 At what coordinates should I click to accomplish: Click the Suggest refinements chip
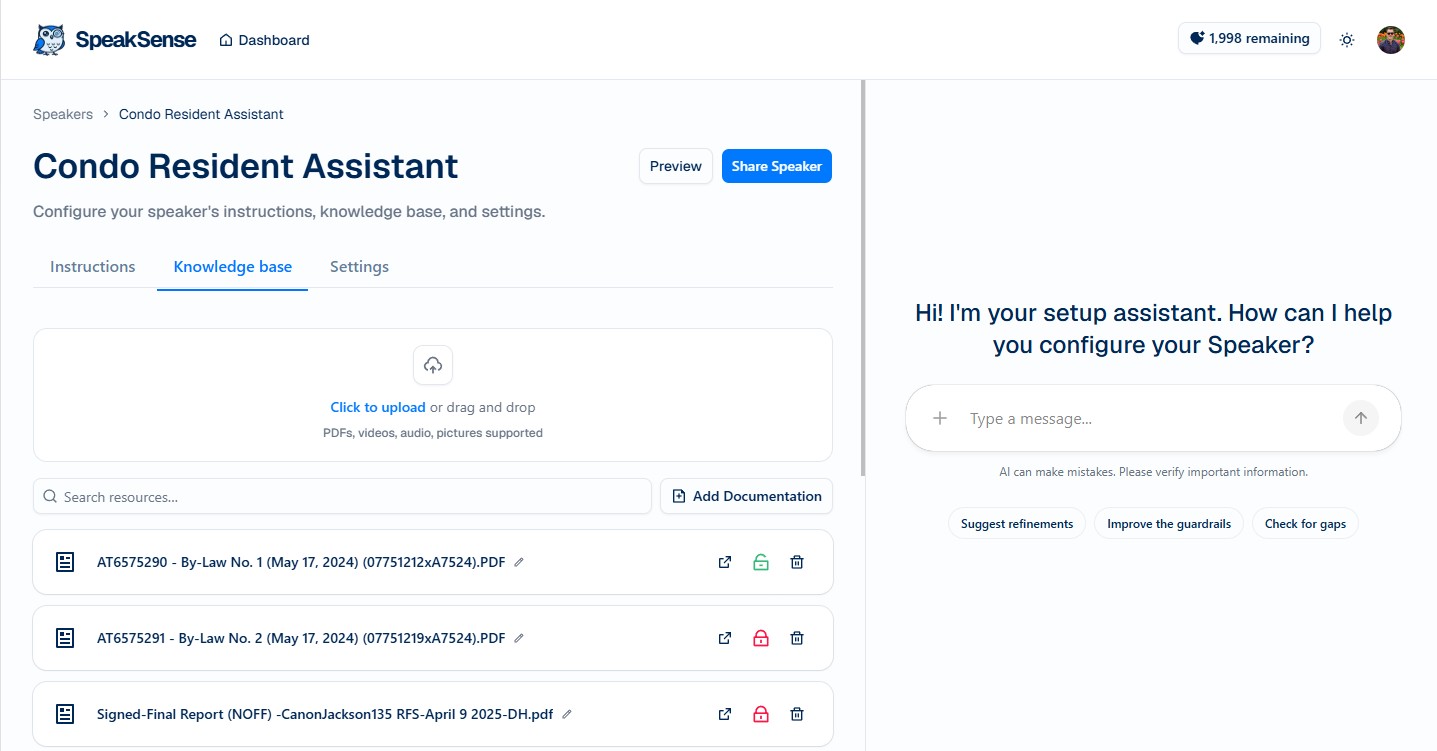point(1017,524)
